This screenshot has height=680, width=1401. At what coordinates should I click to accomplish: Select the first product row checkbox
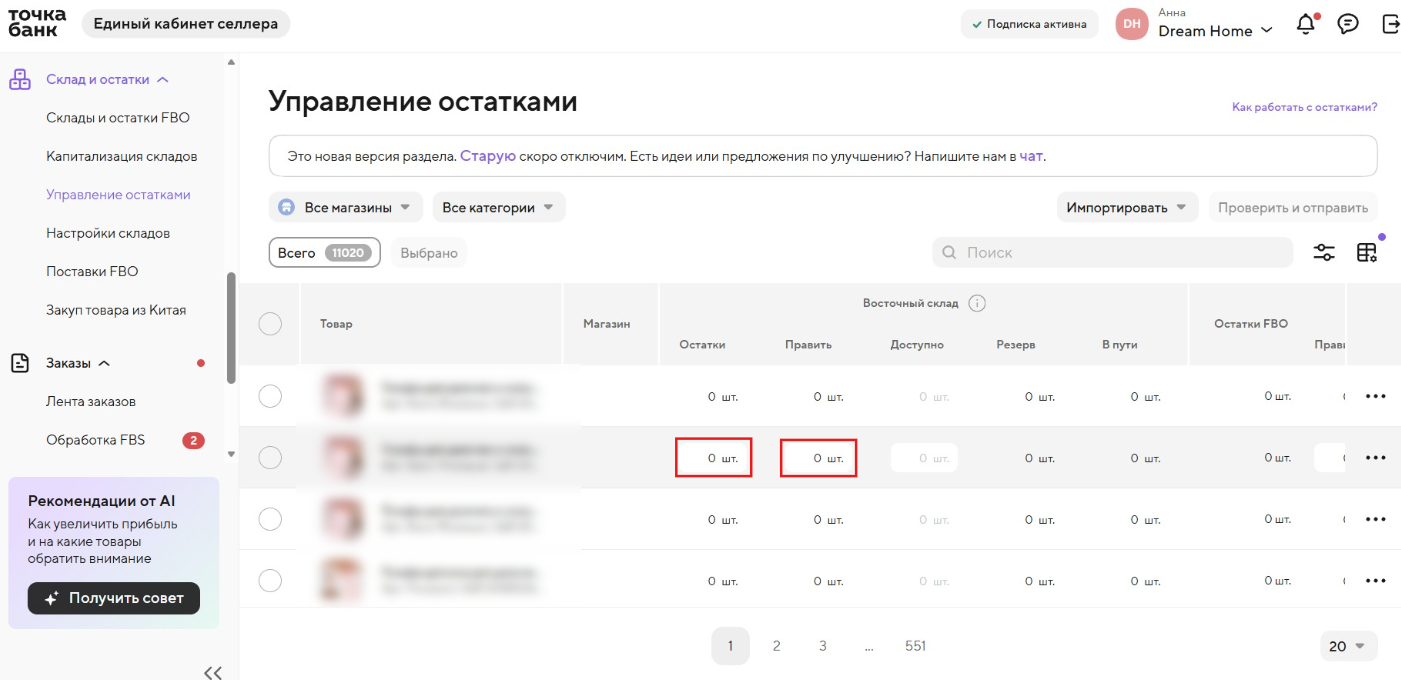click(x=270, y=396)
